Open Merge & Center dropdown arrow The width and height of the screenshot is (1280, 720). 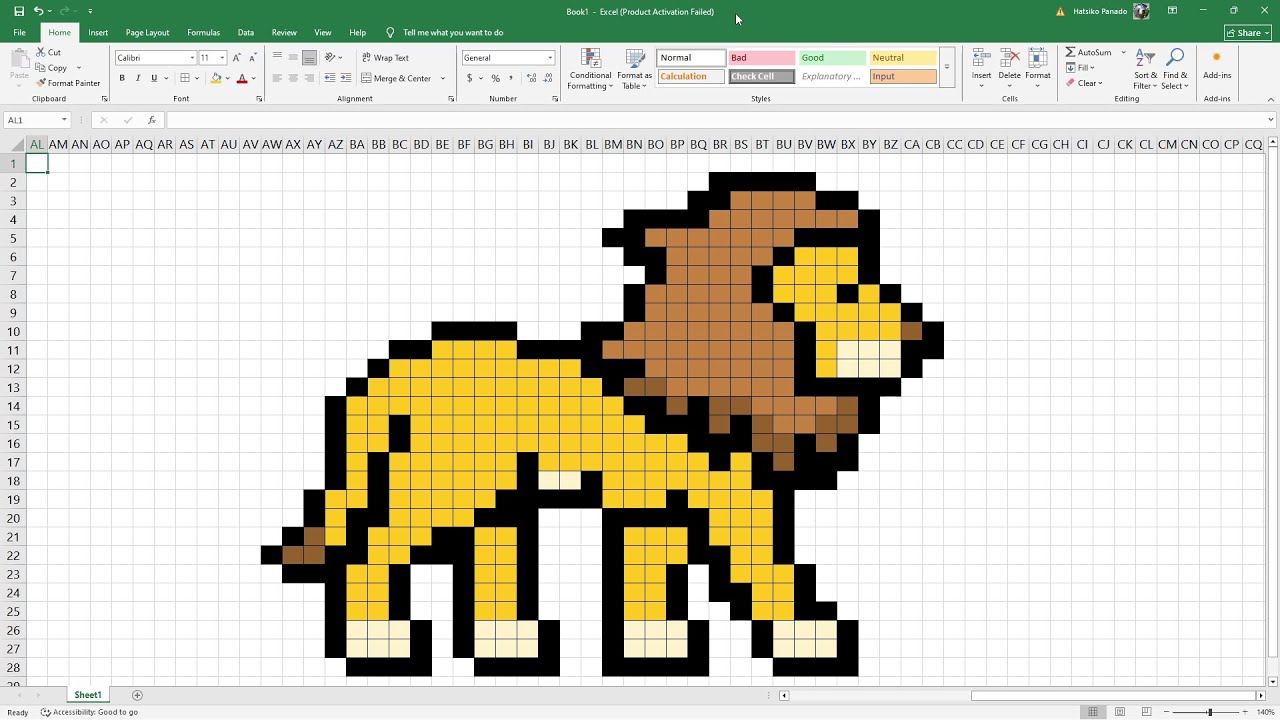[x=443, y=78]
